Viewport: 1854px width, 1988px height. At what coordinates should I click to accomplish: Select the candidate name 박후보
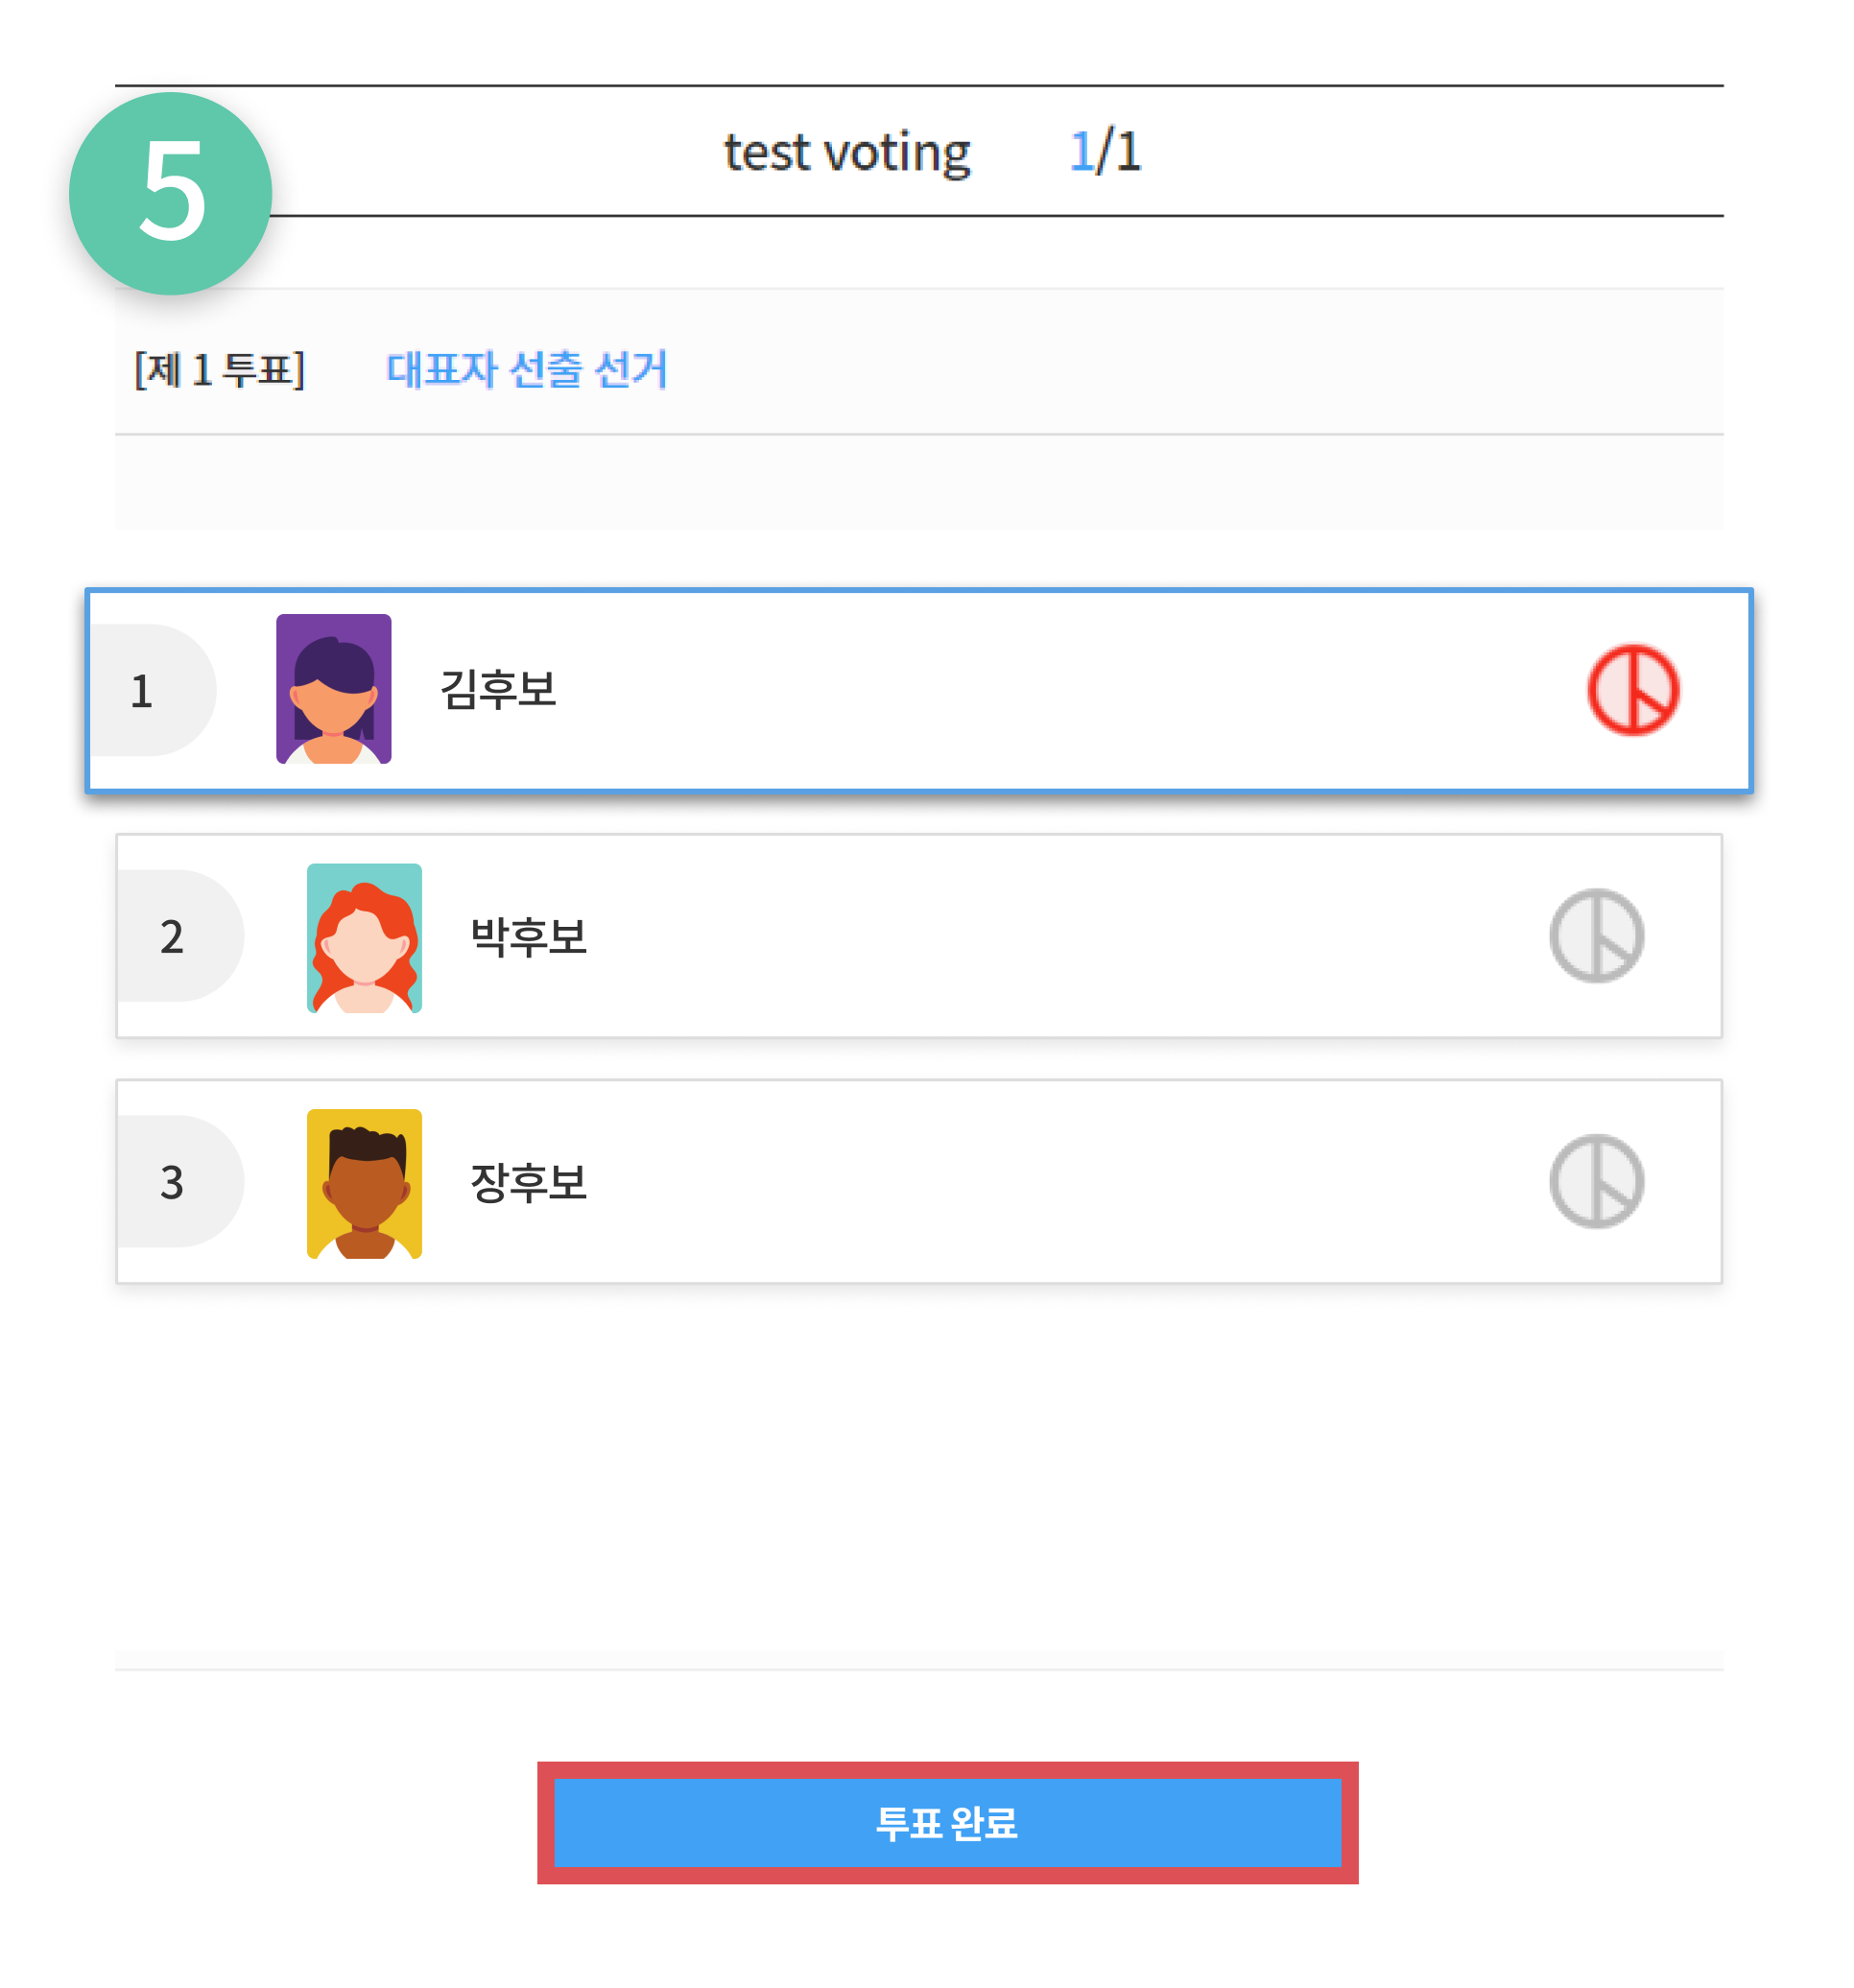pyautogui.click(x=528, y=937)
